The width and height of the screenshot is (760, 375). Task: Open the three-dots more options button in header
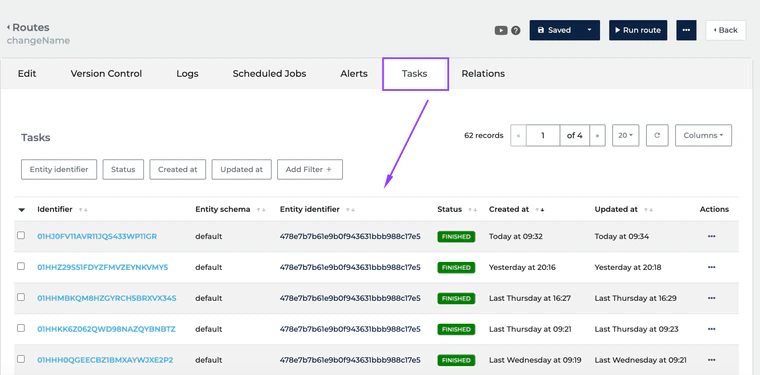tap(686, 30)
